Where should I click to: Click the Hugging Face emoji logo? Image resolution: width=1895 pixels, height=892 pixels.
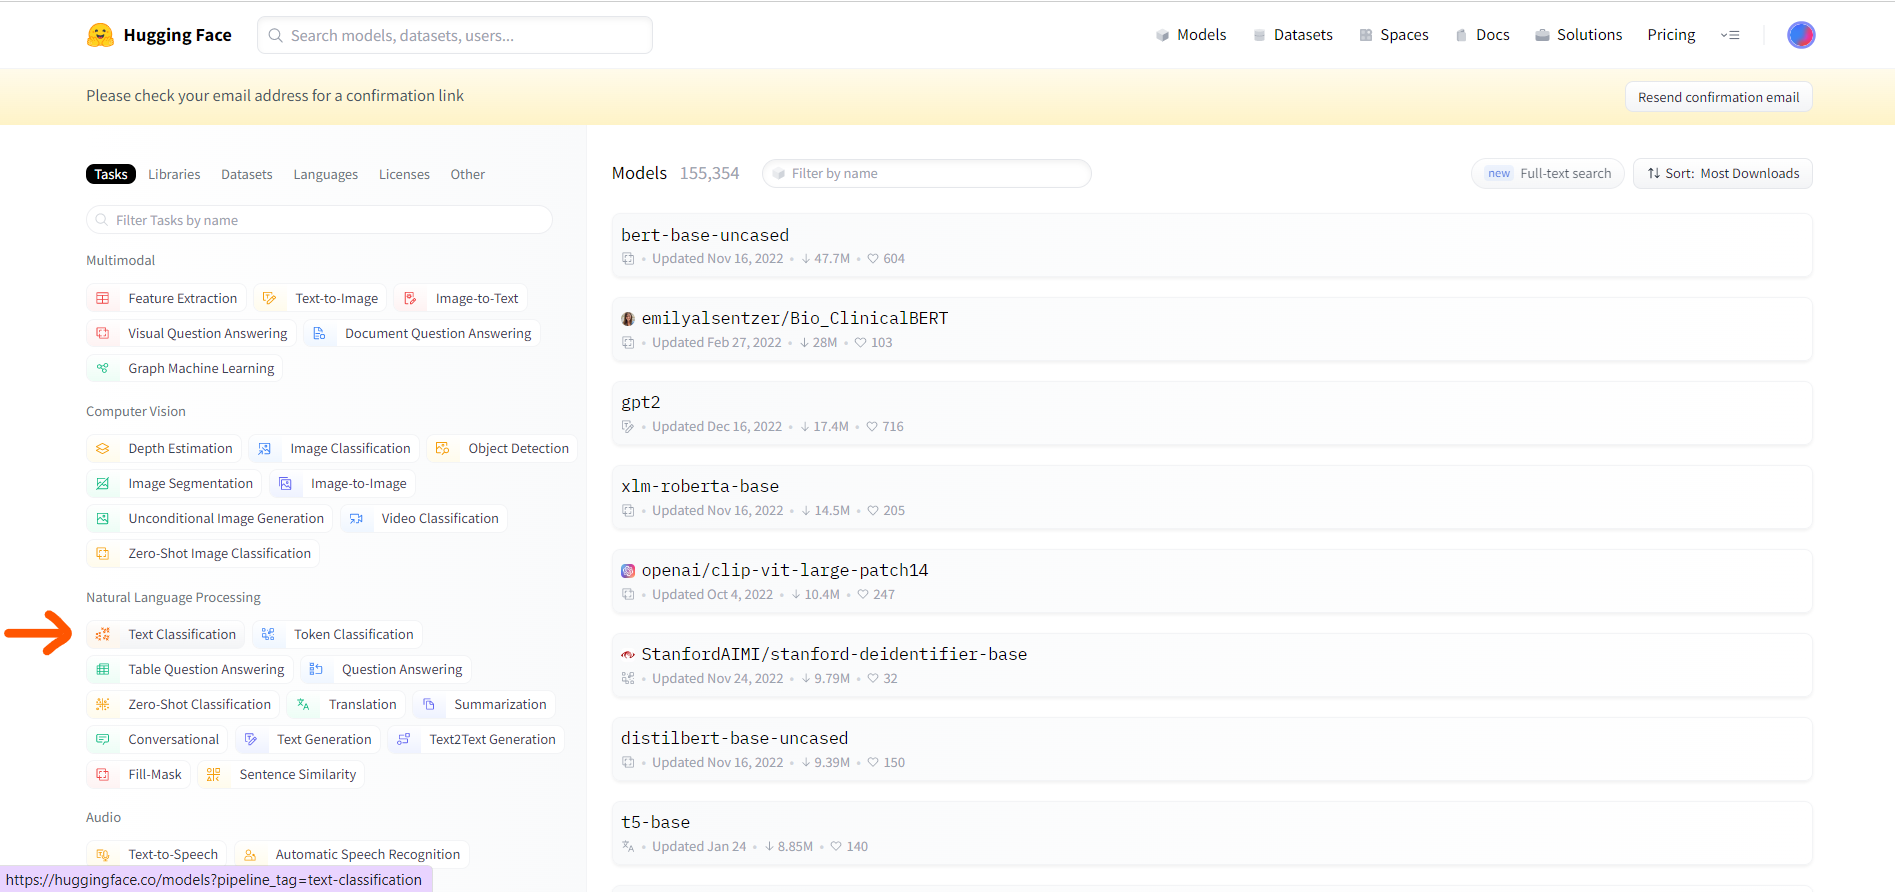100,35
